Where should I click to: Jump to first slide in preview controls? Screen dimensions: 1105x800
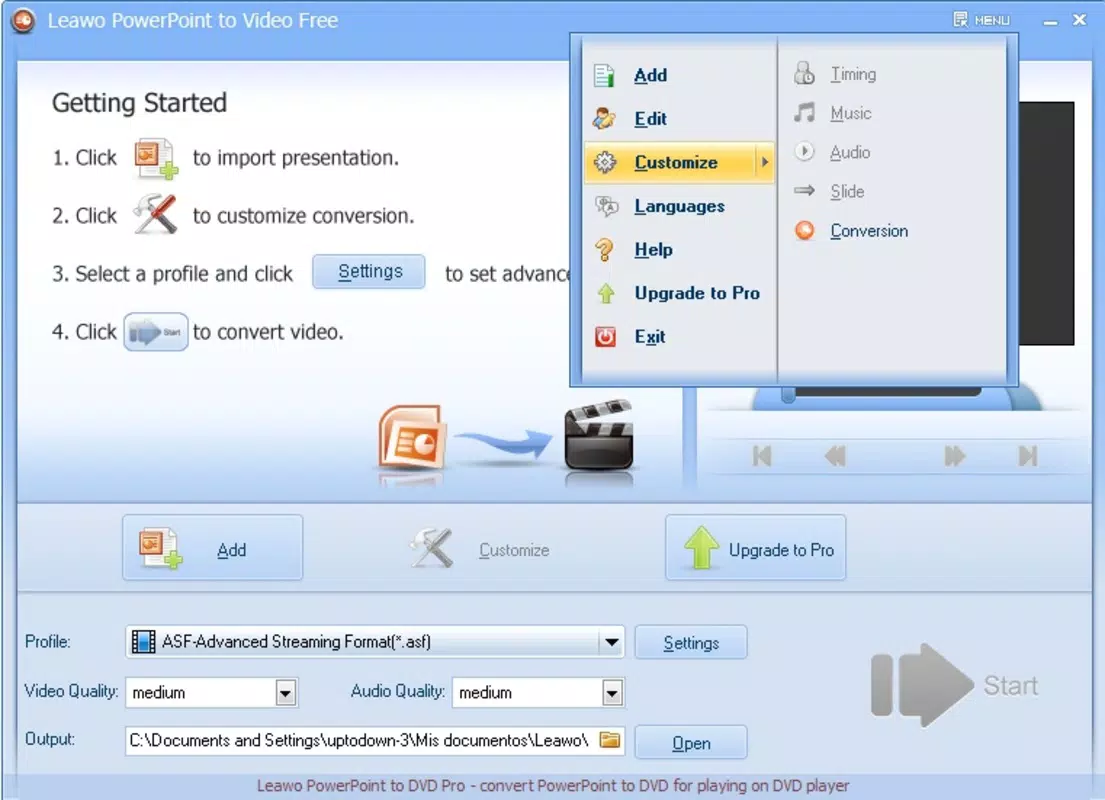(x=762, y=456)
